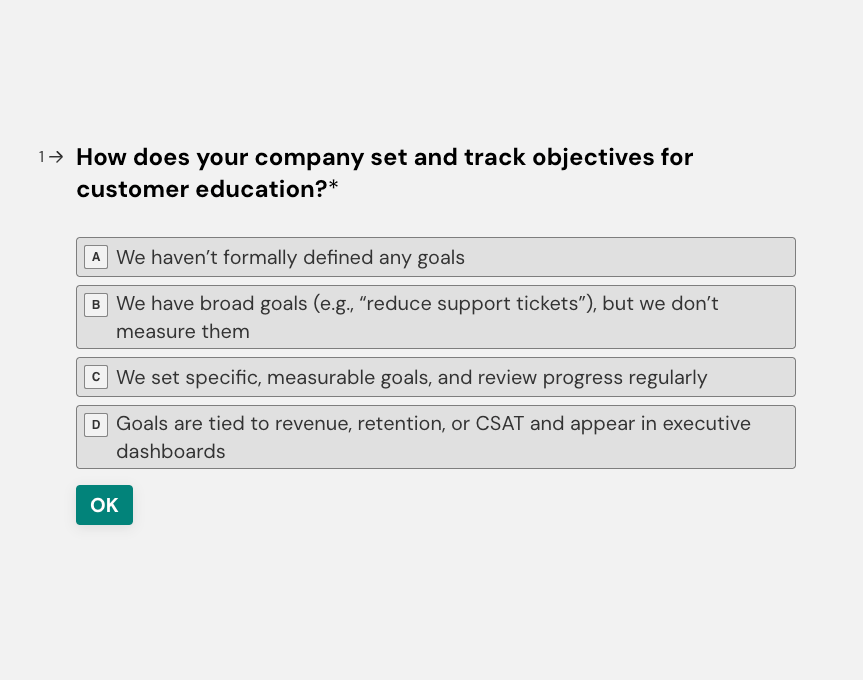Click the "reduce support tickets" example text
The image size is (863, 680).
[x=478, y=303]
